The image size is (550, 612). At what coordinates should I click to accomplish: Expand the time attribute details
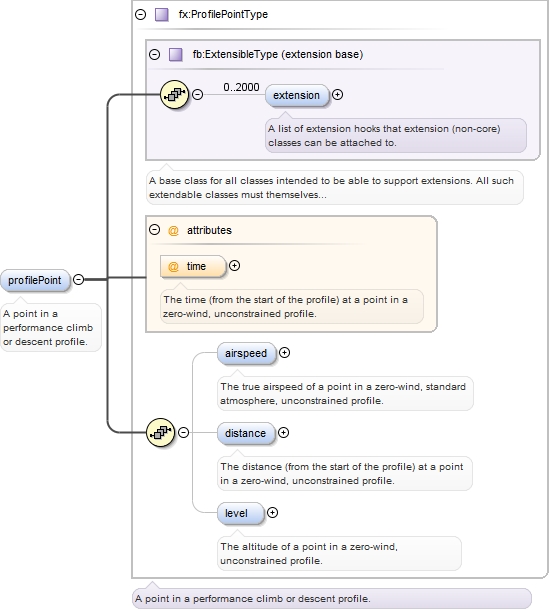234,266
